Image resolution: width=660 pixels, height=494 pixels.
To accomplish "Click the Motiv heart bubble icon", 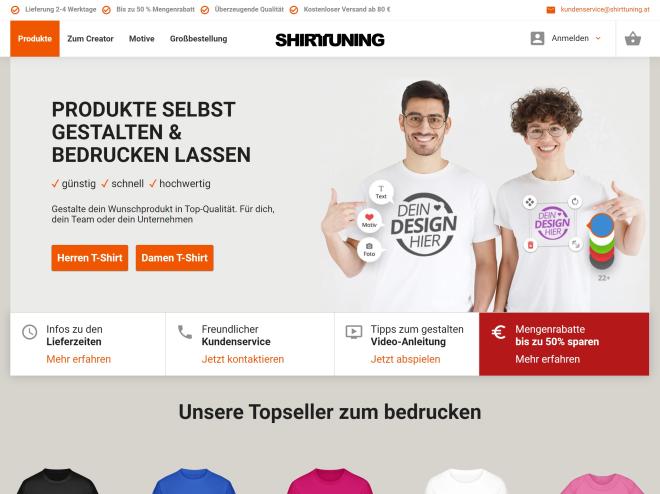I will [x=369, y=220].
